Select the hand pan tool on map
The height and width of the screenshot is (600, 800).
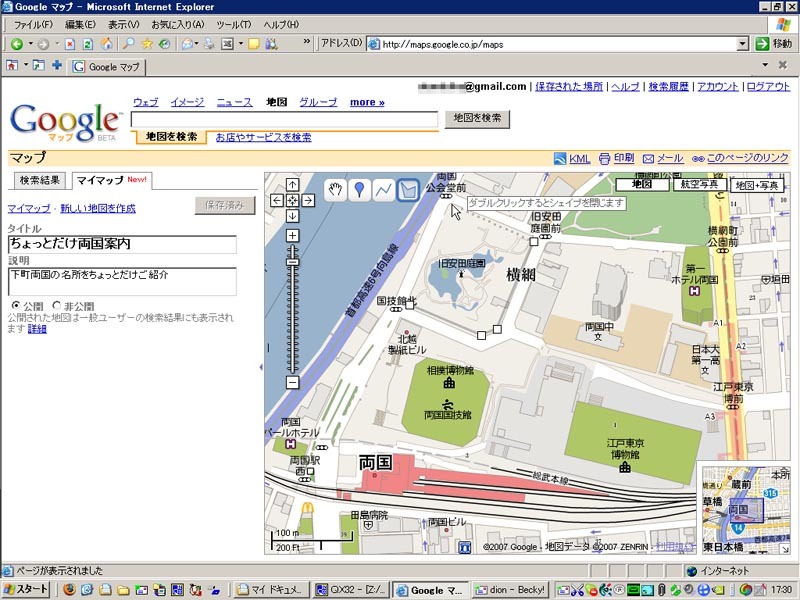pos(335,190)
